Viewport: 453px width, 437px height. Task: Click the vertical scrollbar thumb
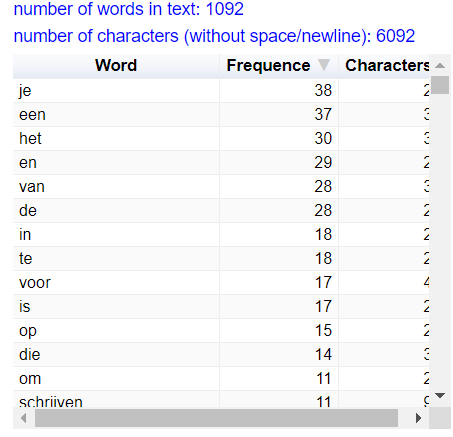click(x=440, y=85)
